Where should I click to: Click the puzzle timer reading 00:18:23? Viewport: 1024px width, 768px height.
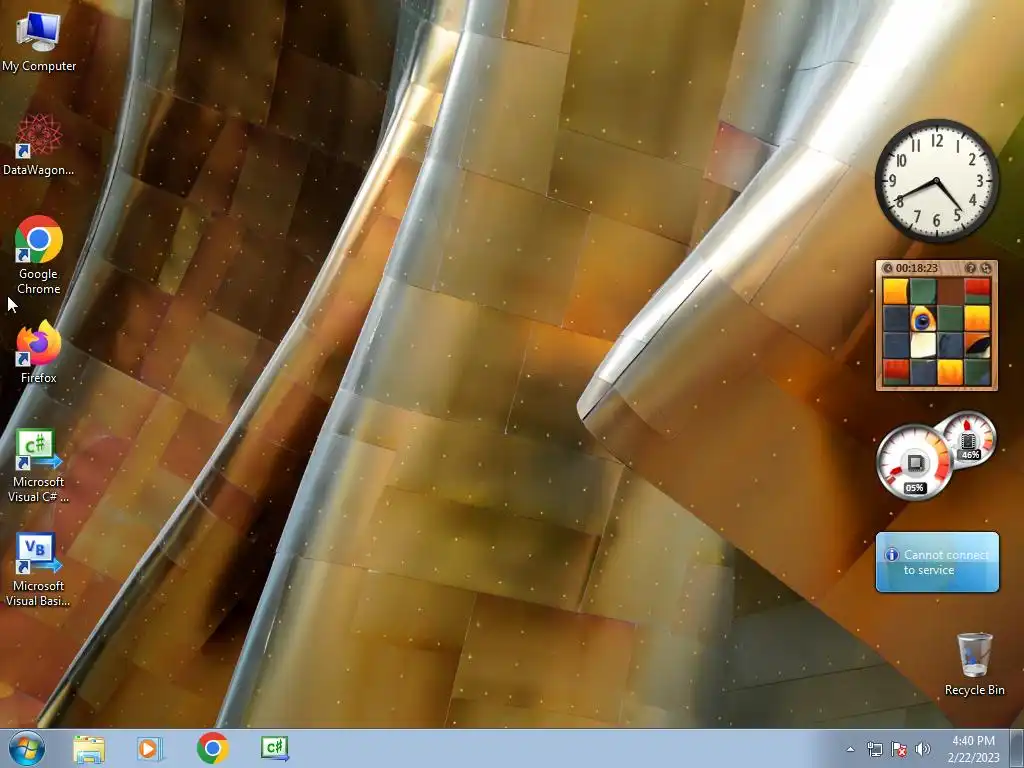tap(916, 268)
